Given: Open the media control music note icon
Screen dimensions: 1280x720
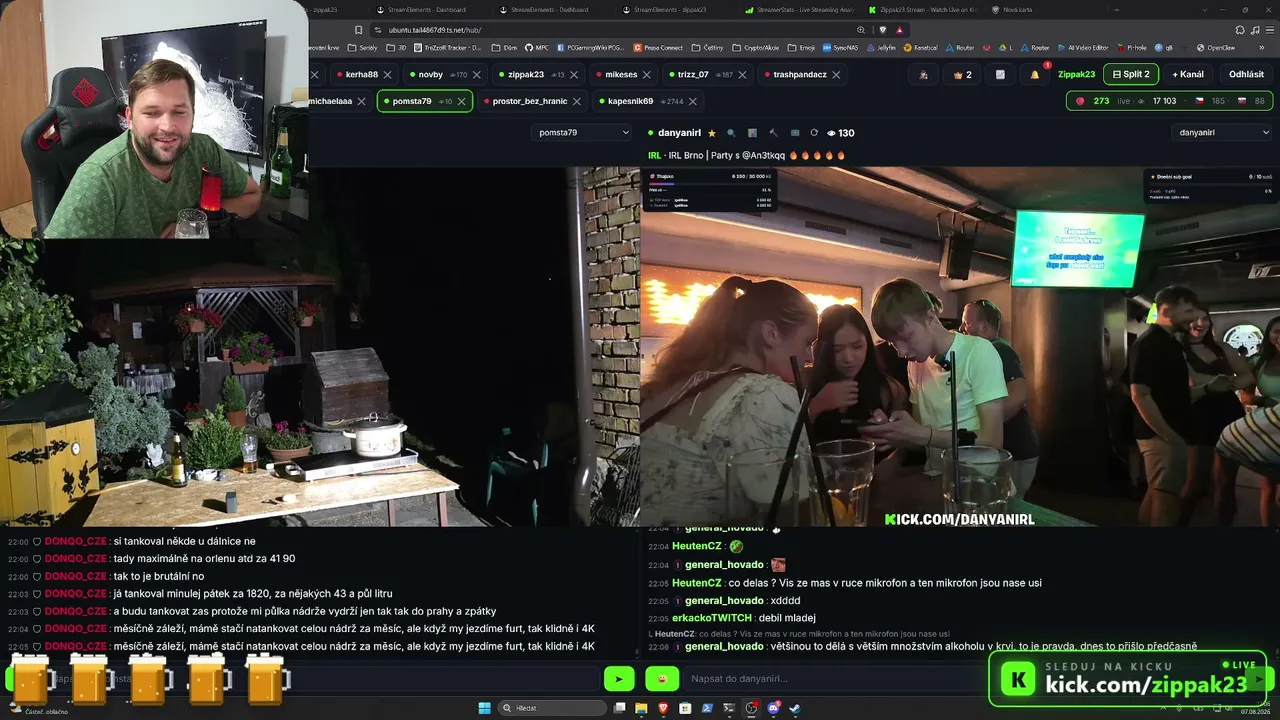Looking at the screenshot, I should [x=1254, y=30].
